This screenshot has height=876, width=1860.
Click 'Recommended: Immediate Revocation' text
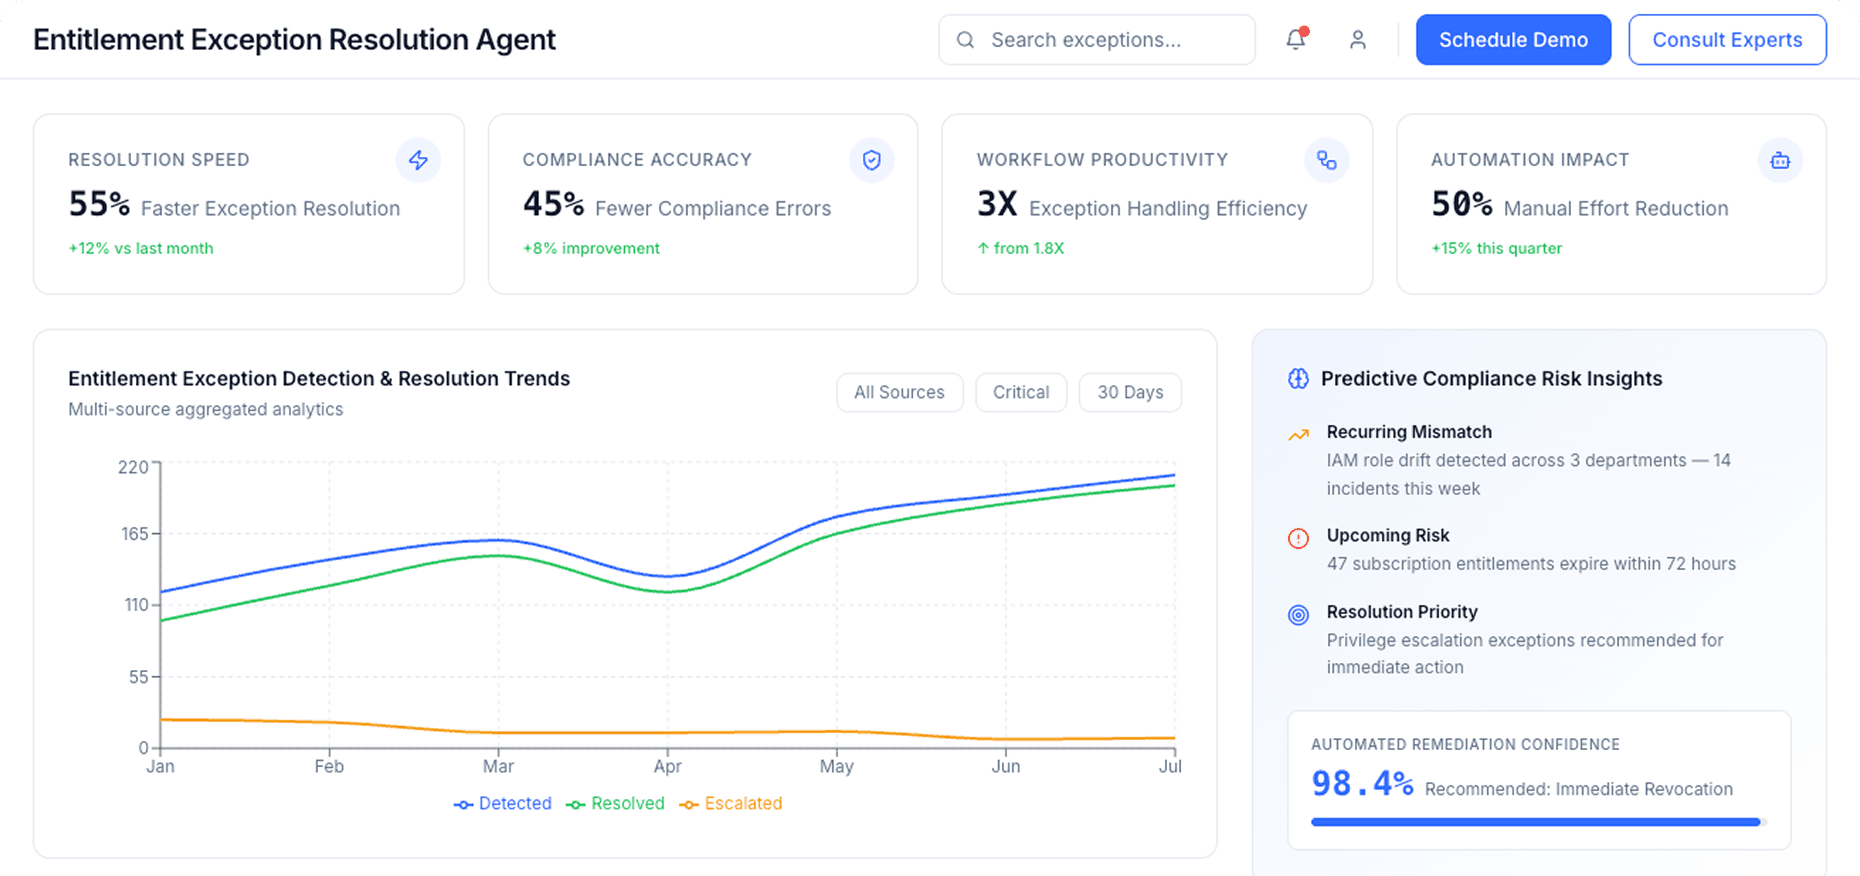pyautogui.click(x=1579, y=789)
